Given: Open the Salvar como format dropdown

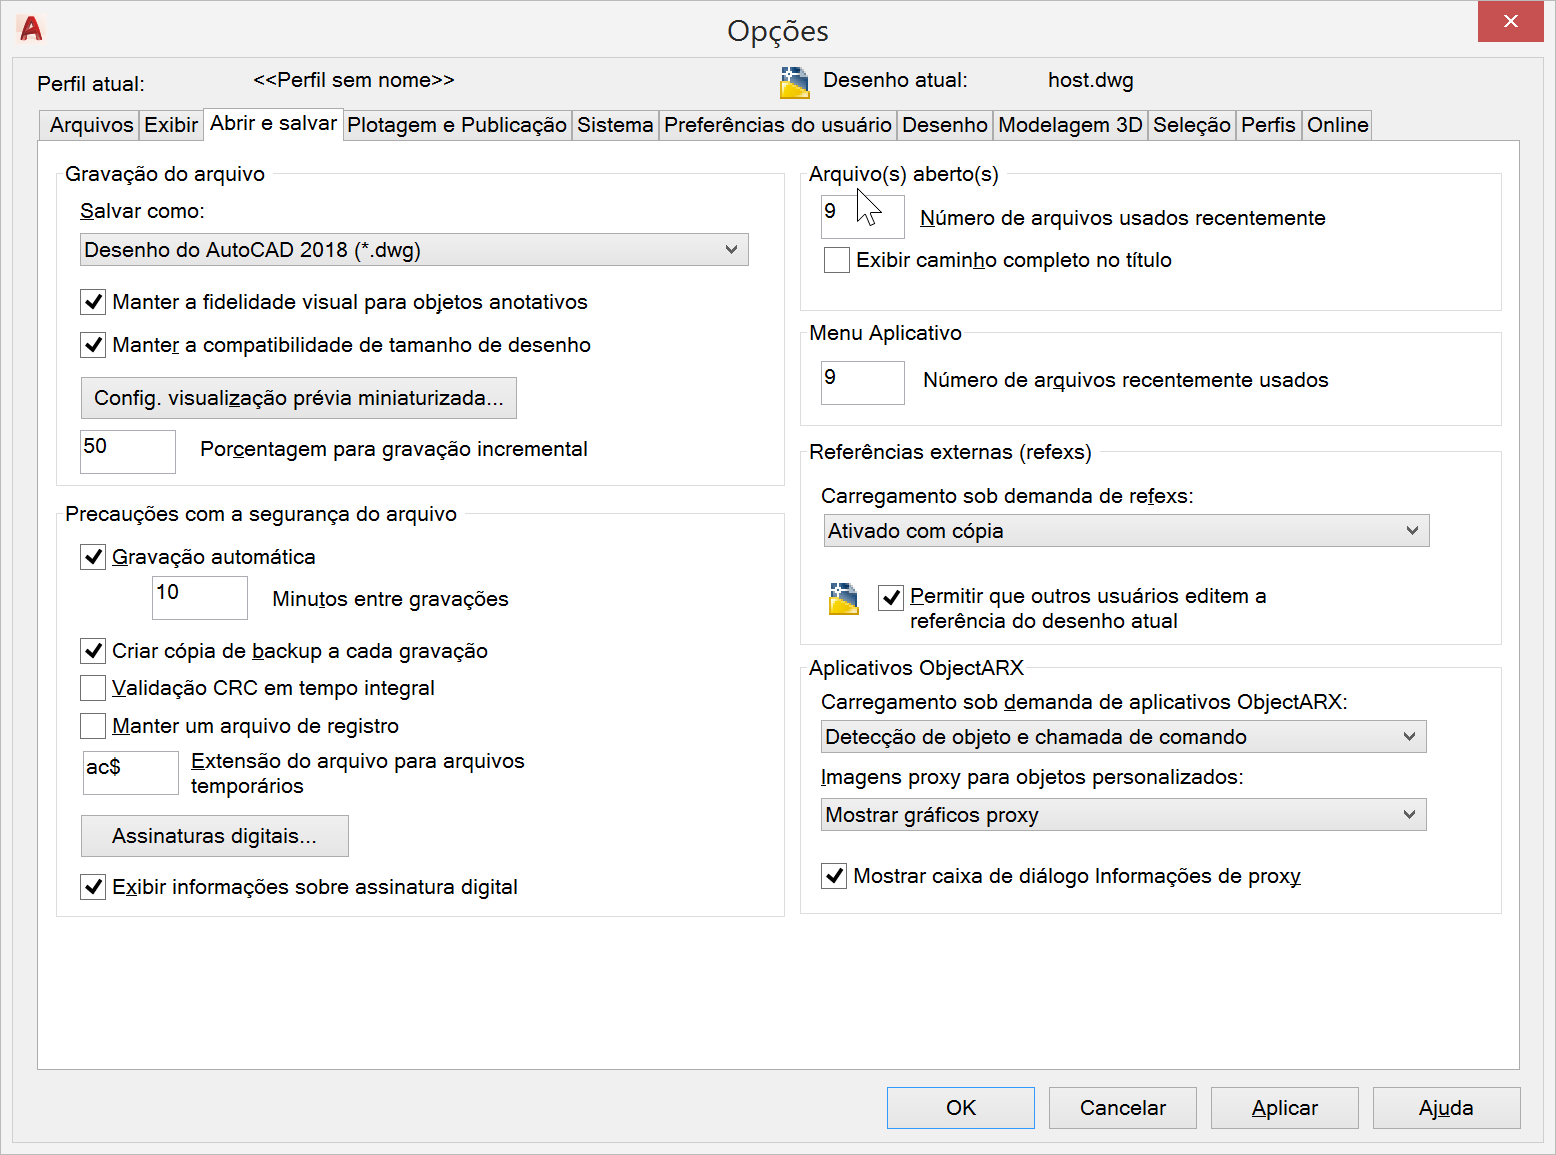Looking at the screenshot, I should coord(414,250).
